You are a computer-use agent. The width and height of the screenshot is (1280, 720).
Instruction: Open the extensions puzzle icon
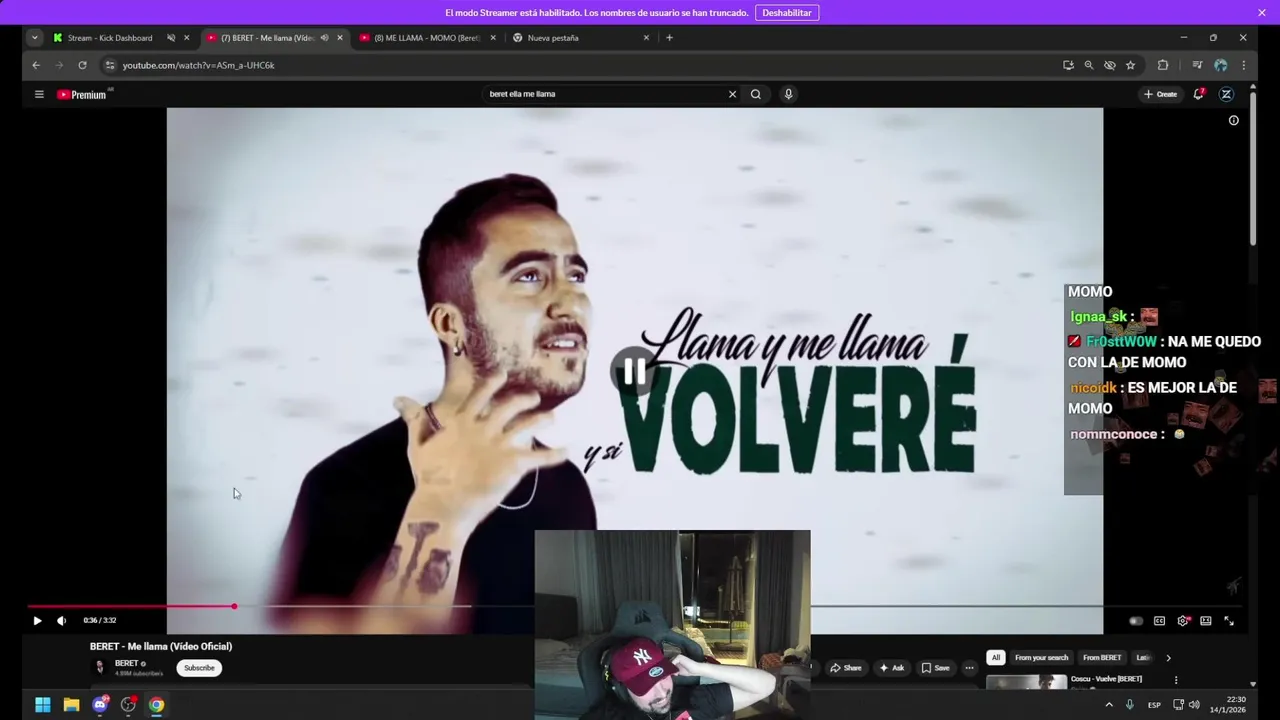point(1163,65)
